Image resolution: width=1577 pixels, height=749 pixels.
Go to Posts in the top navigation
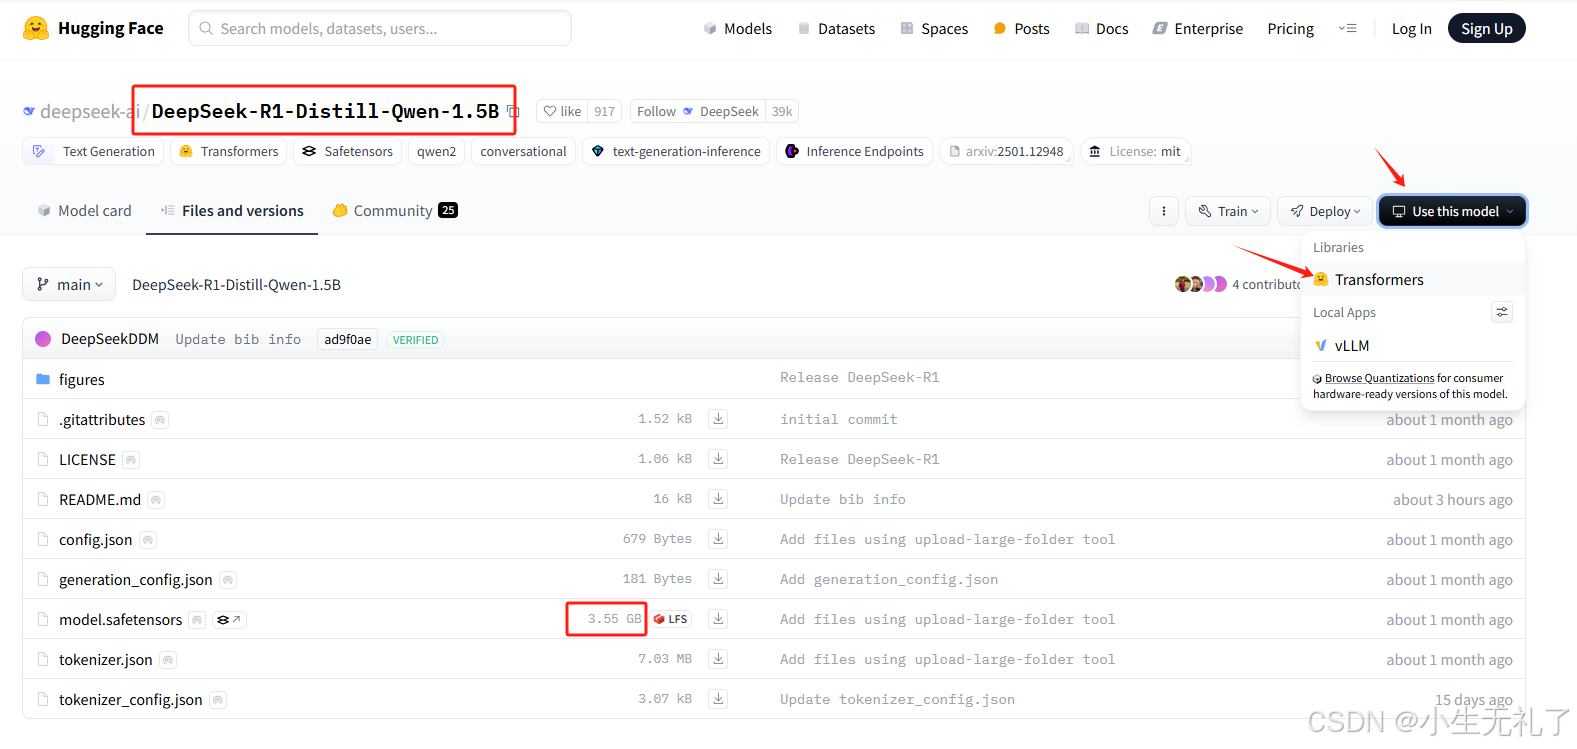click(1021, 28)
